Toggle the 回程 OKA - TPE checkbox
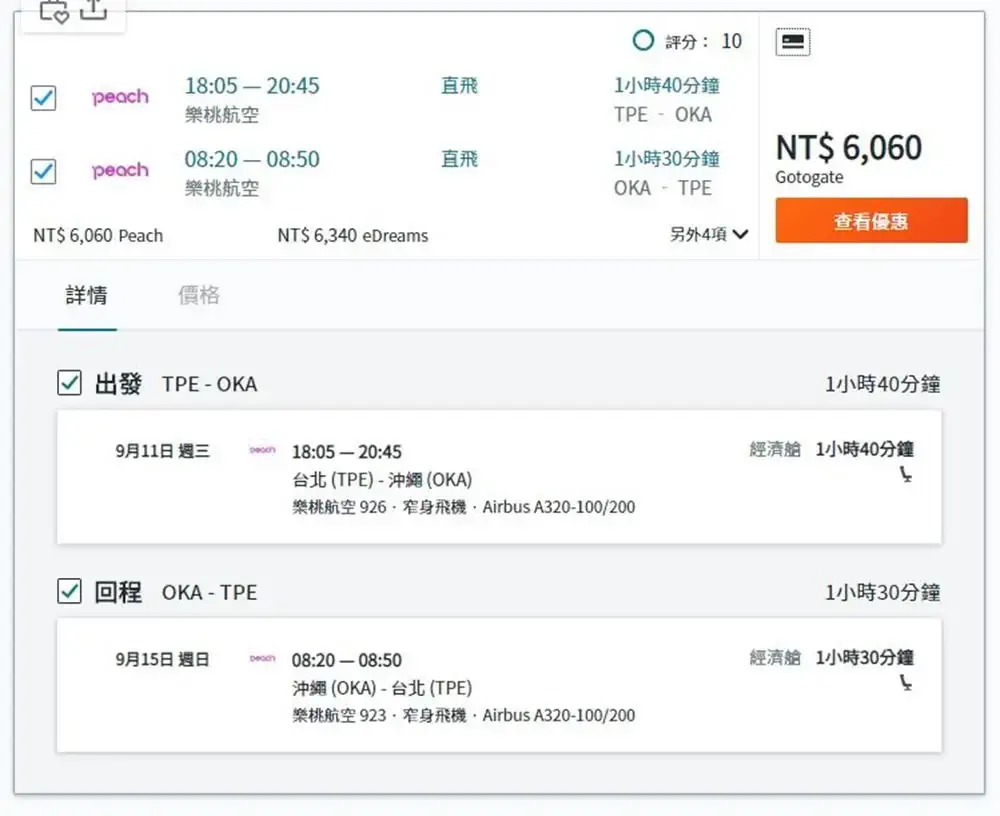This screenshot has height=816, width=1000. pos(70,591)
